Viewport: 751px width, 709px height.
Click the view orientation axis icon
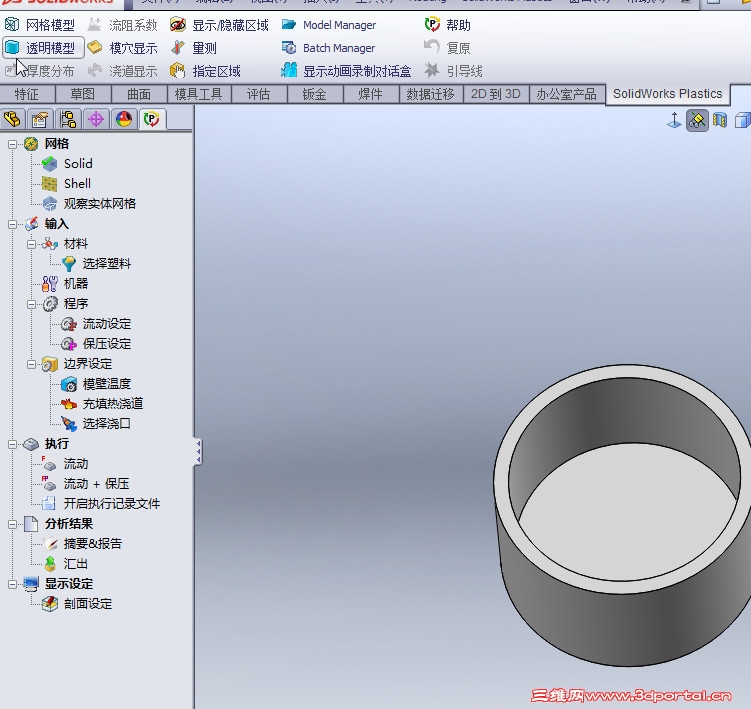[x=674, y=120]
